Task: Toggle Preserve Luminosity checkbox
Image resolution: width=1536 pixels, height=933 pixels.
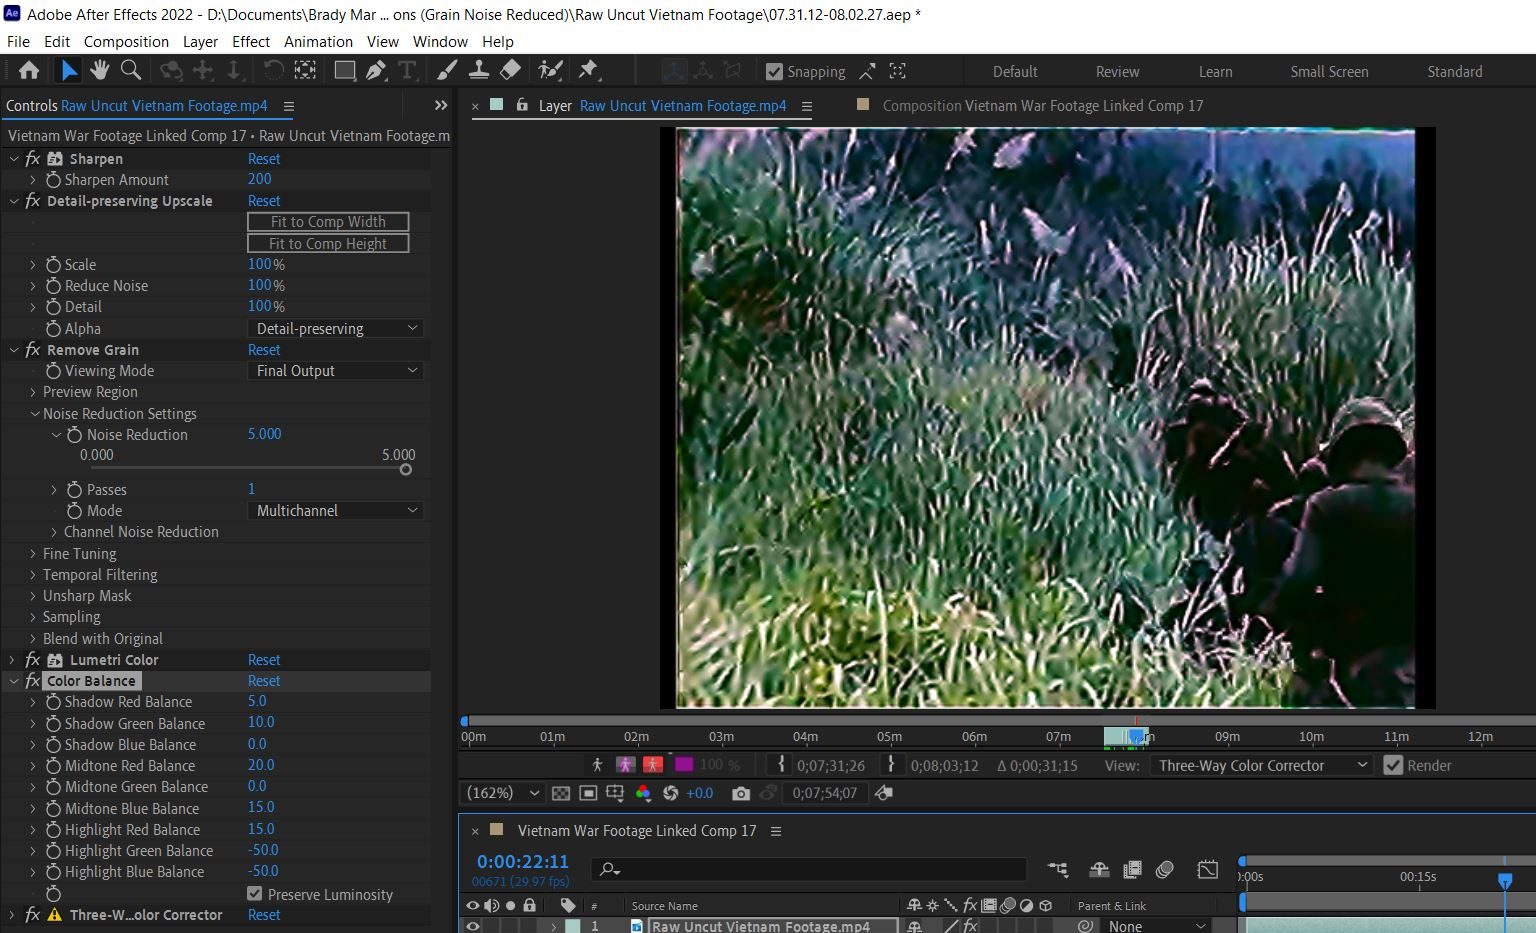Action: (x=255, y=894)
